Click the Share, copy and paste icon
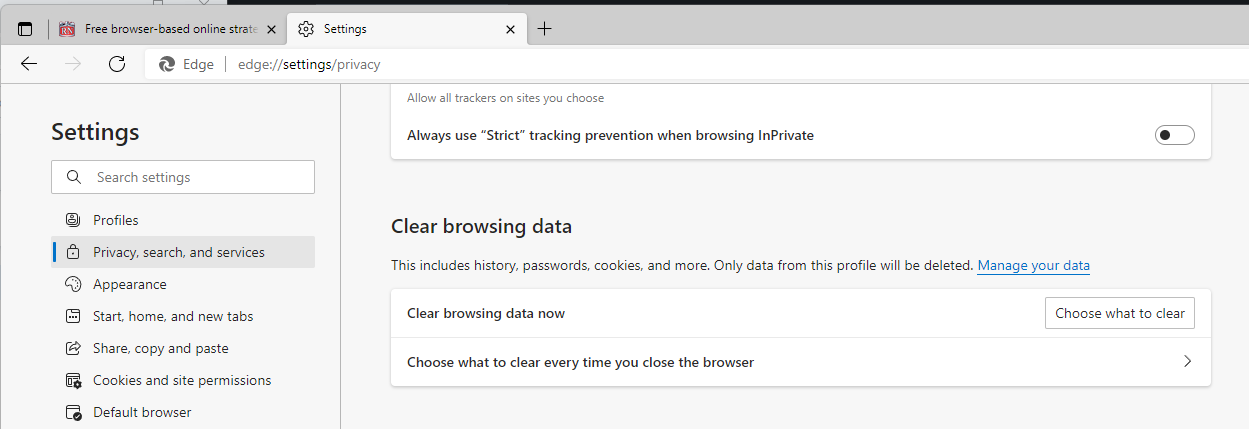 click(x=72, y=348)
